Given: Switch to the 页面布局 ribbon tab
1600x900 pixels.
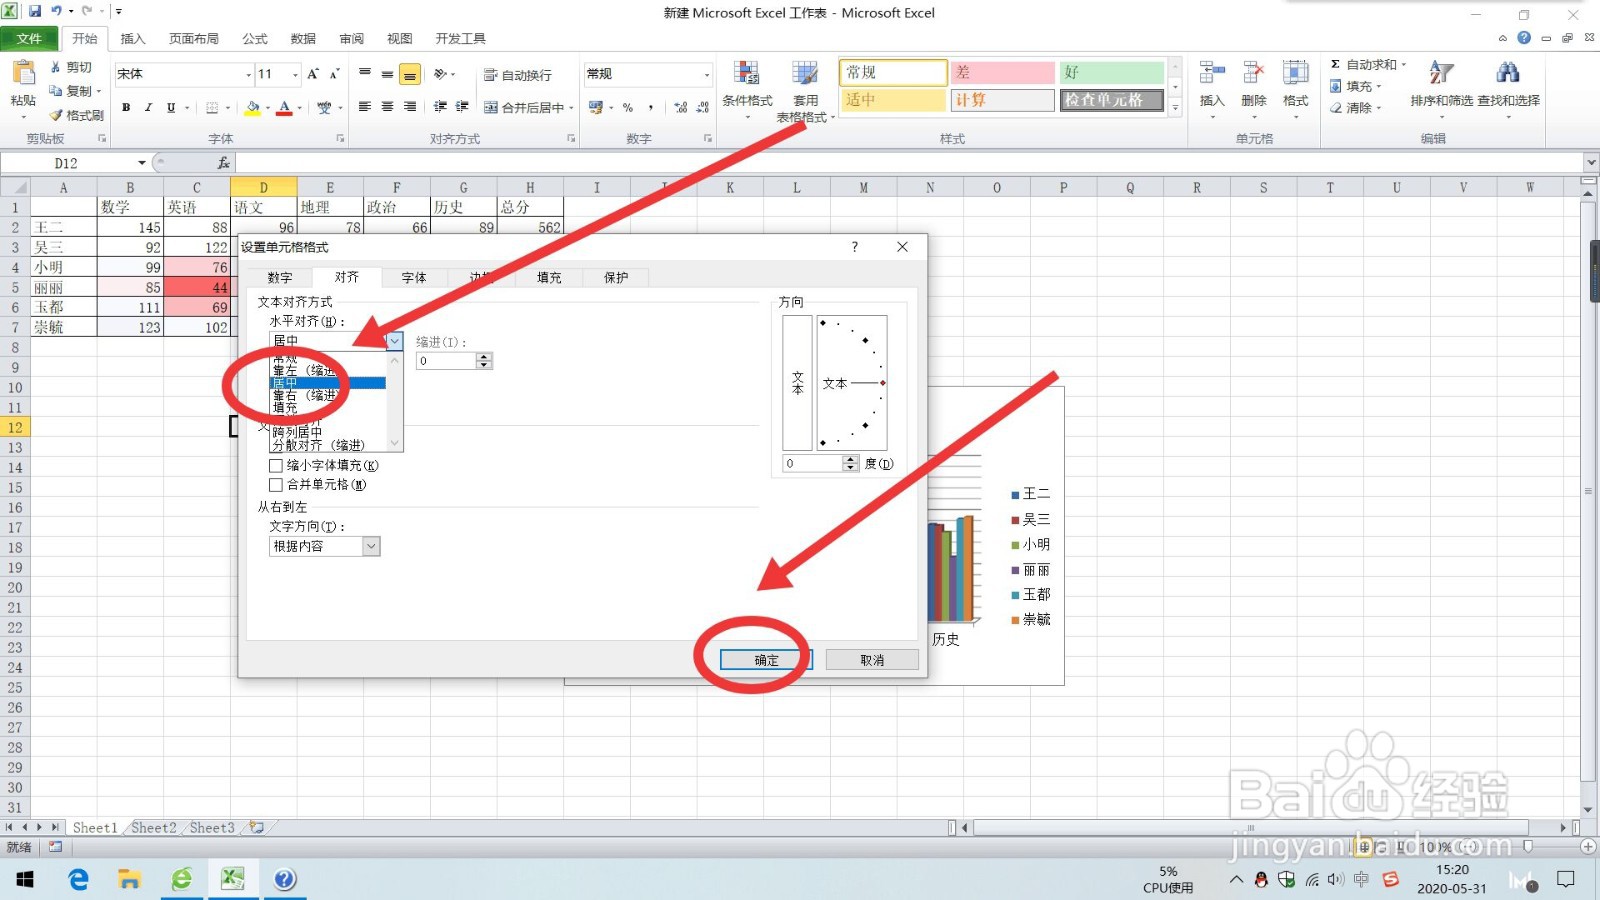Looking at the screenshot, I should click(194, 38).
